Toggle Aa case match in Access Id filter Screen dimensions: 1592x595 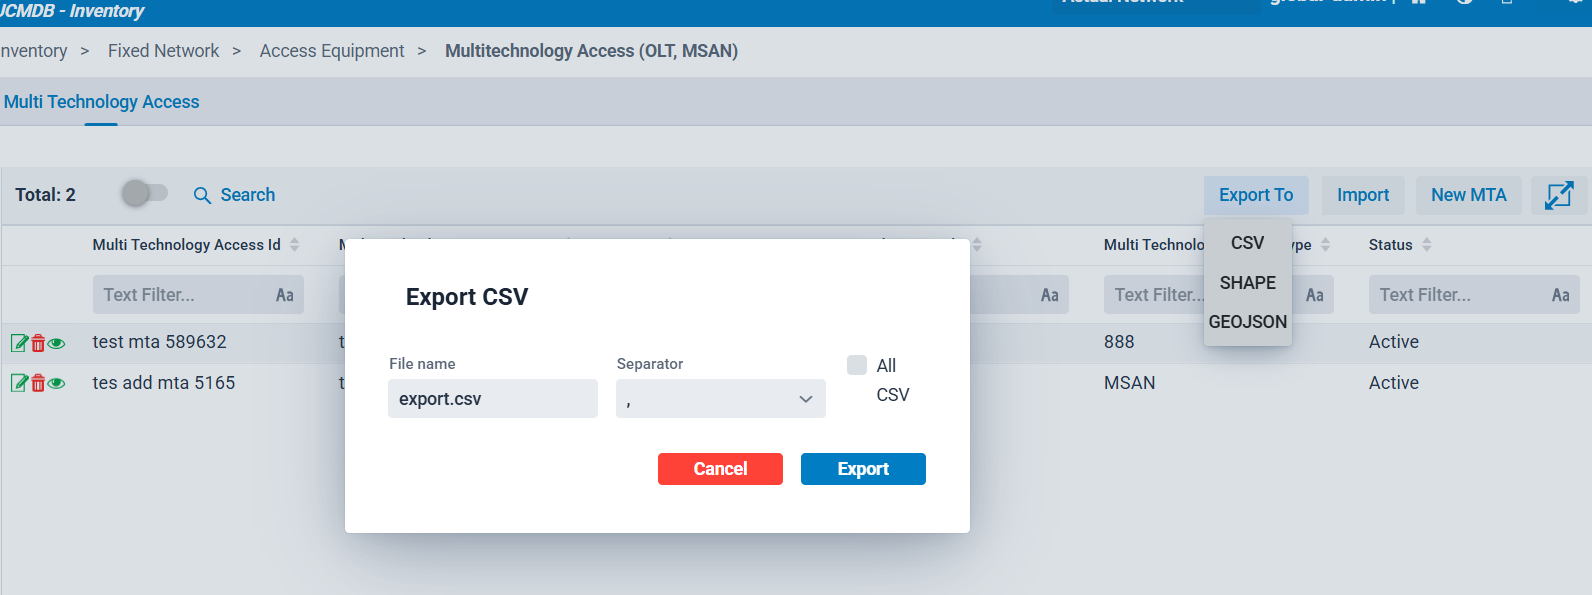point(284,295)
